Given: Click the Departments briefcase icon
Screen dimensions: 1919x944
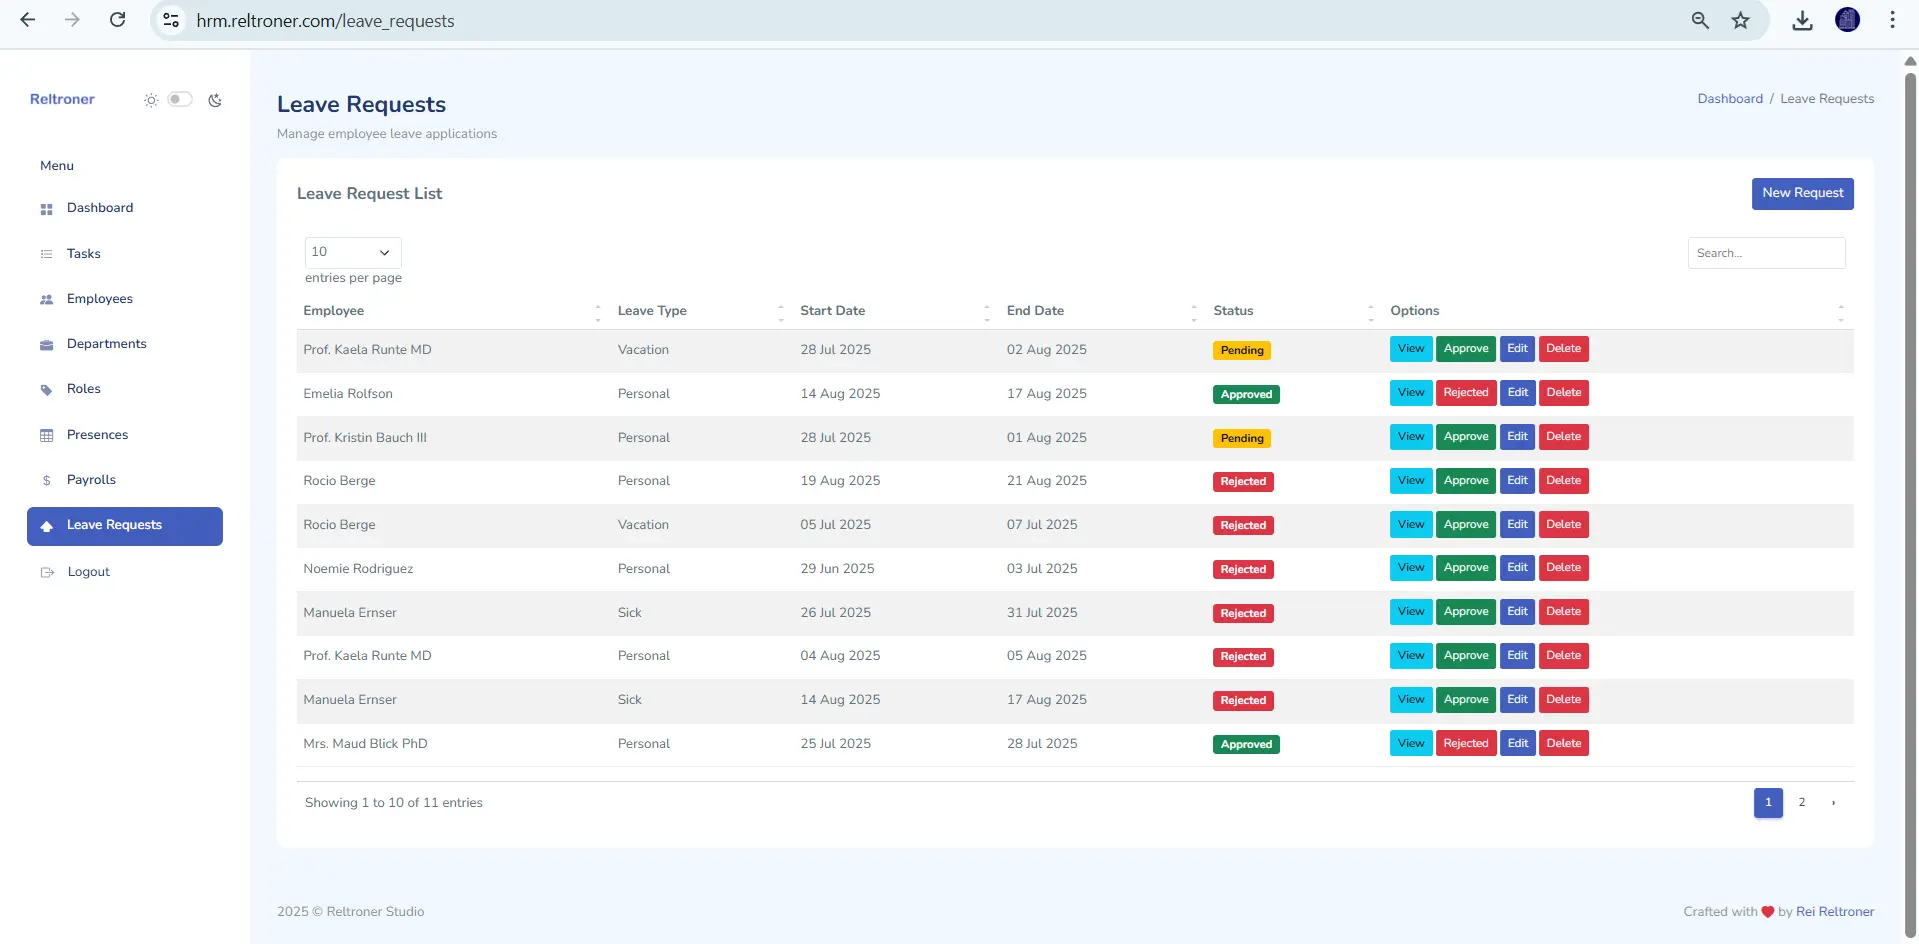Looking at the screenshot, I should [x=46, y=345].
